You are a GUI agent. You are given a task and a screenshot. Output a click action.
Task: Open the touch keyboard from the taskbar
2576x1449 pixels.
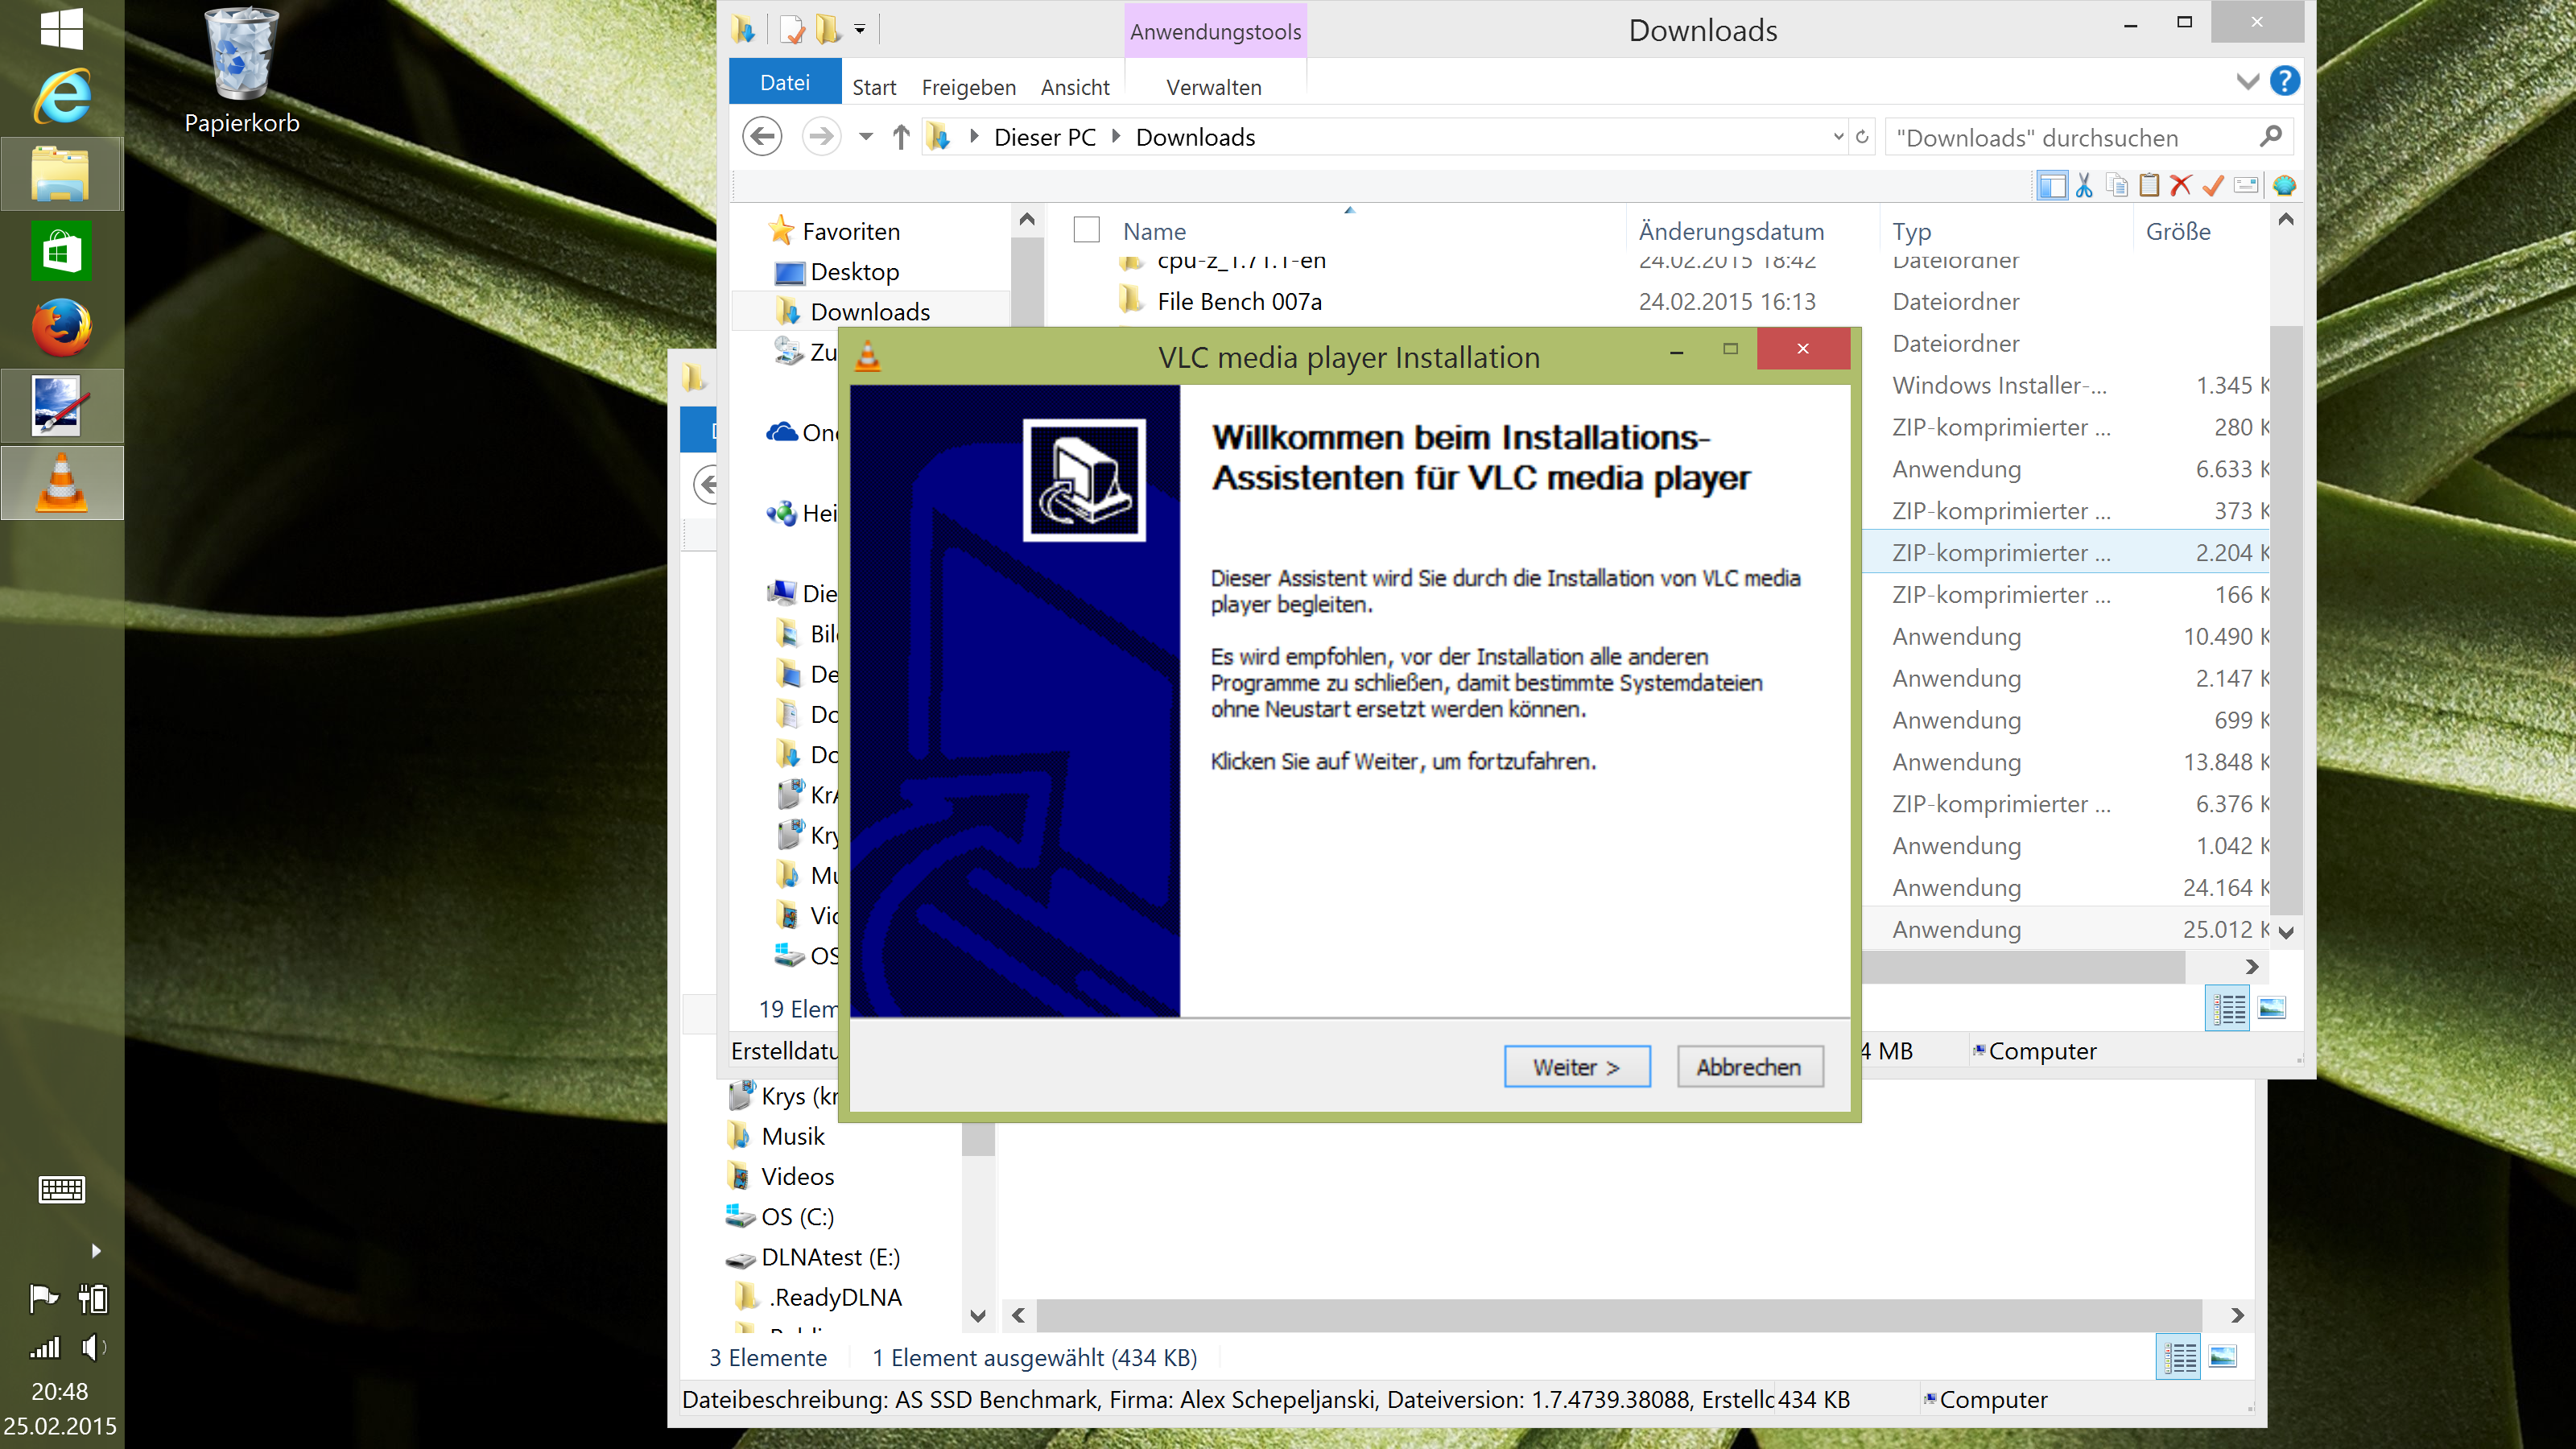61,1189
